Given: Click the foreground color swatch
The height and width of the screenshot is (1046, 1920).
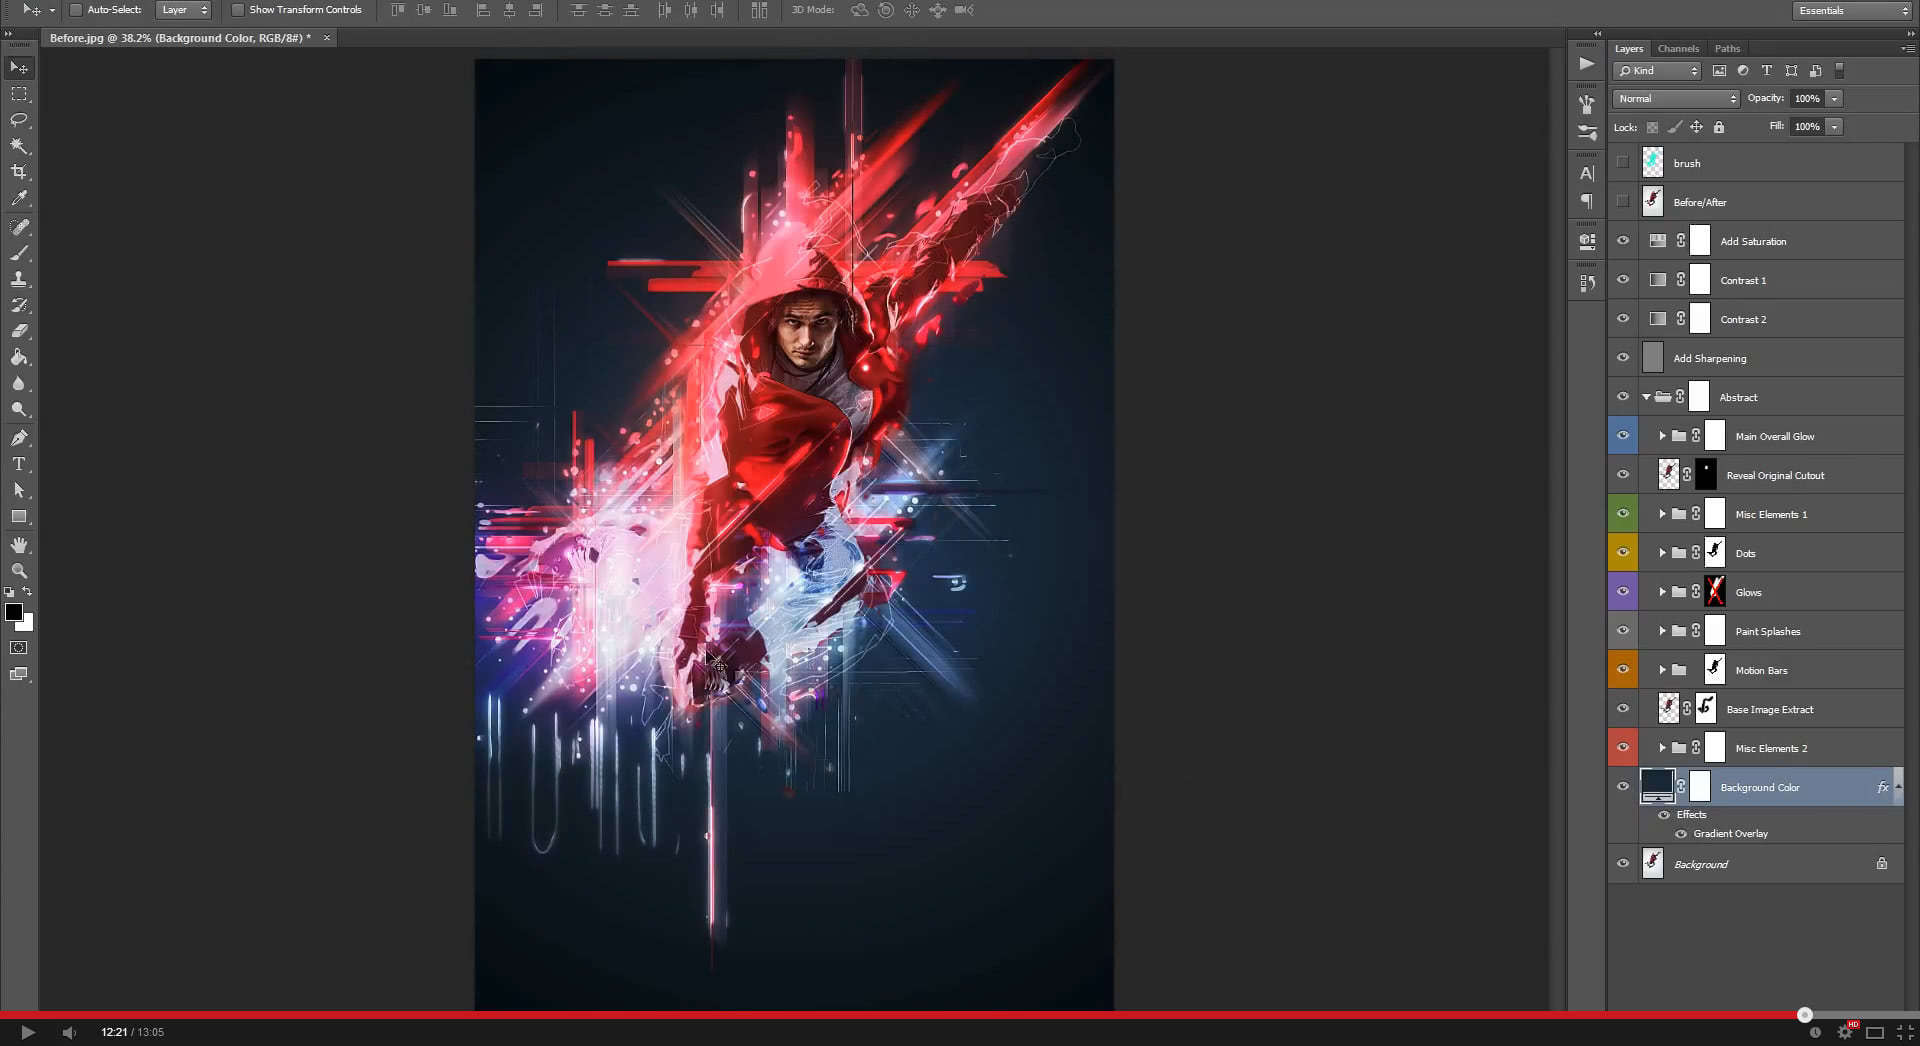Looking at the screenshot, I should (x=14, y=612).
